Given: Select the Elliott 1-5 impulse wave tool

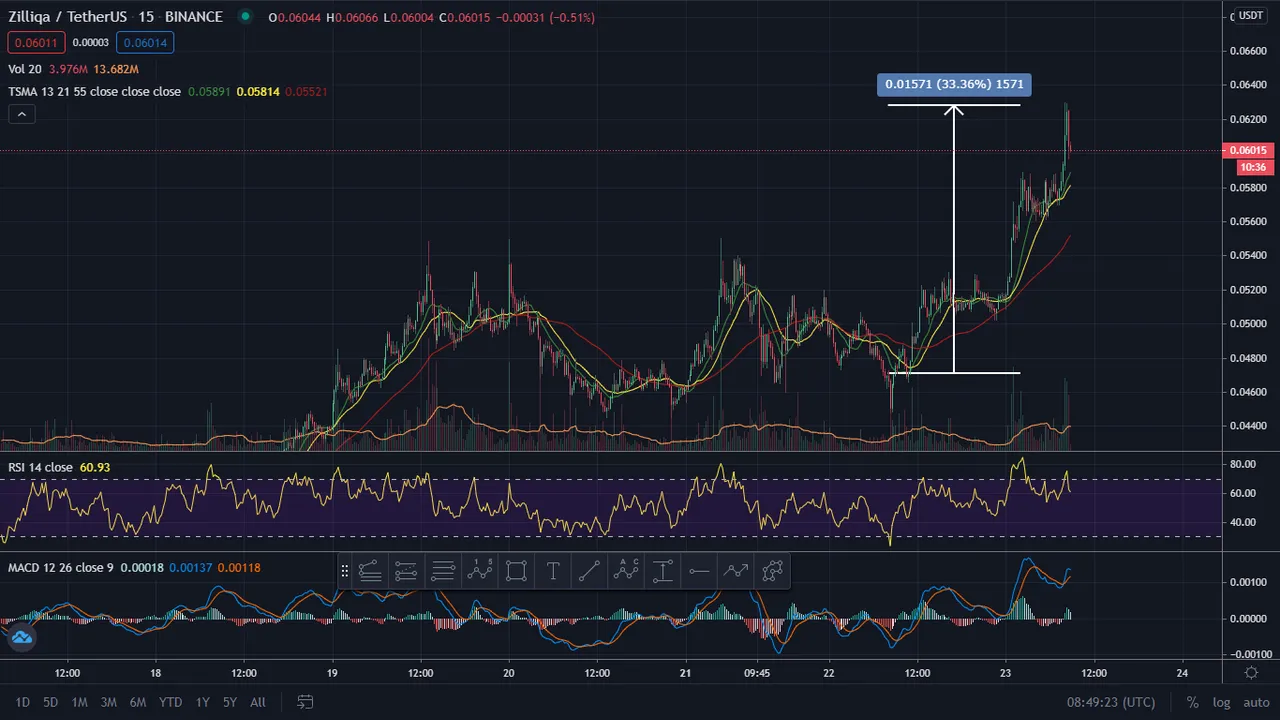Looking at the screenshot, I should pyautogui.click(x=480, y=571).
